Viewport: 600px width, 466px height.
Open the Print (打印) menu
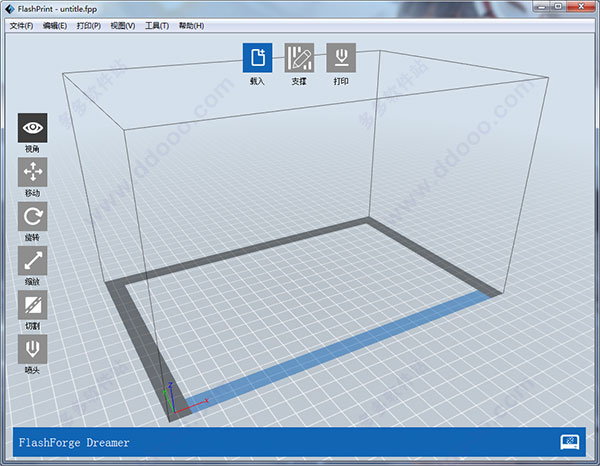[89, 26]
